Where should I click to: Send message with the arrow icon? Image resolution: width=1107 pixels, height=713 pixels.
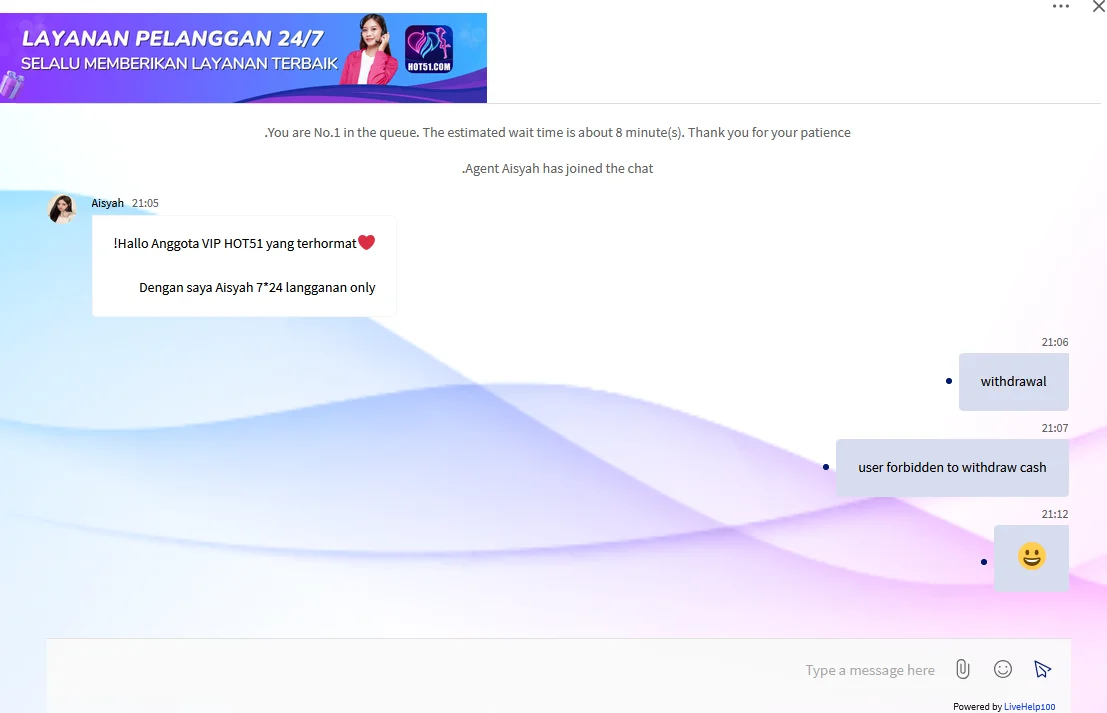tap(1042, 669)
